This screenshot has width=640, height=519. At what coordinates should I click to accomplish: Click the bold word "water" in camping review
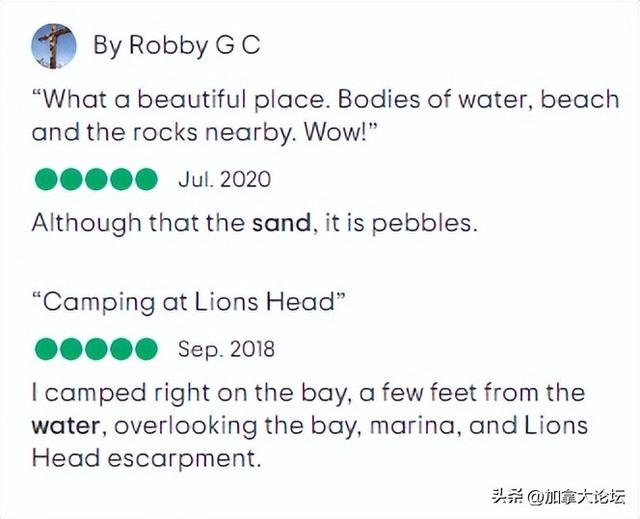[66, 426]
